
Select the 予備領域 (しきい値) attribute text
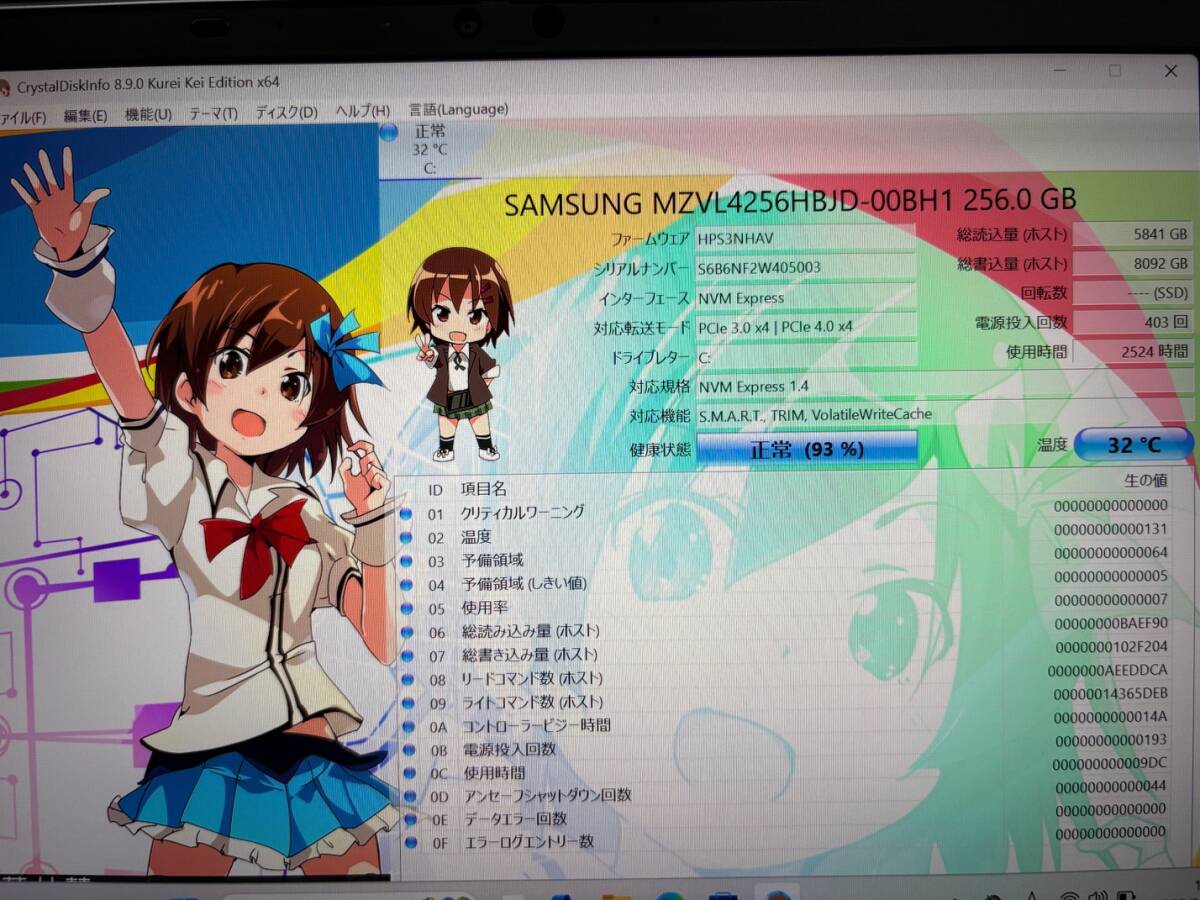point(523,583)
